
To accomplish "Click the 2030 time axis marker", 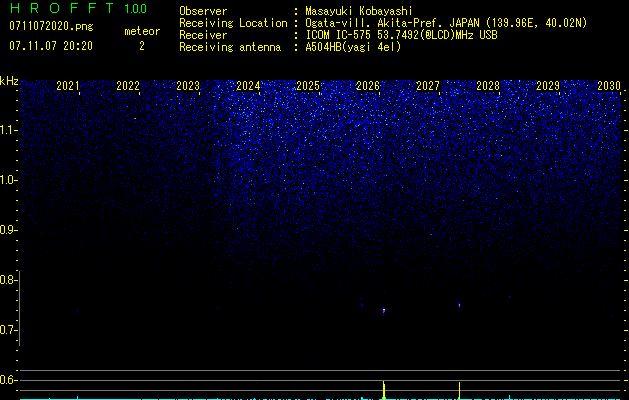I will click(x=609, y=85).
